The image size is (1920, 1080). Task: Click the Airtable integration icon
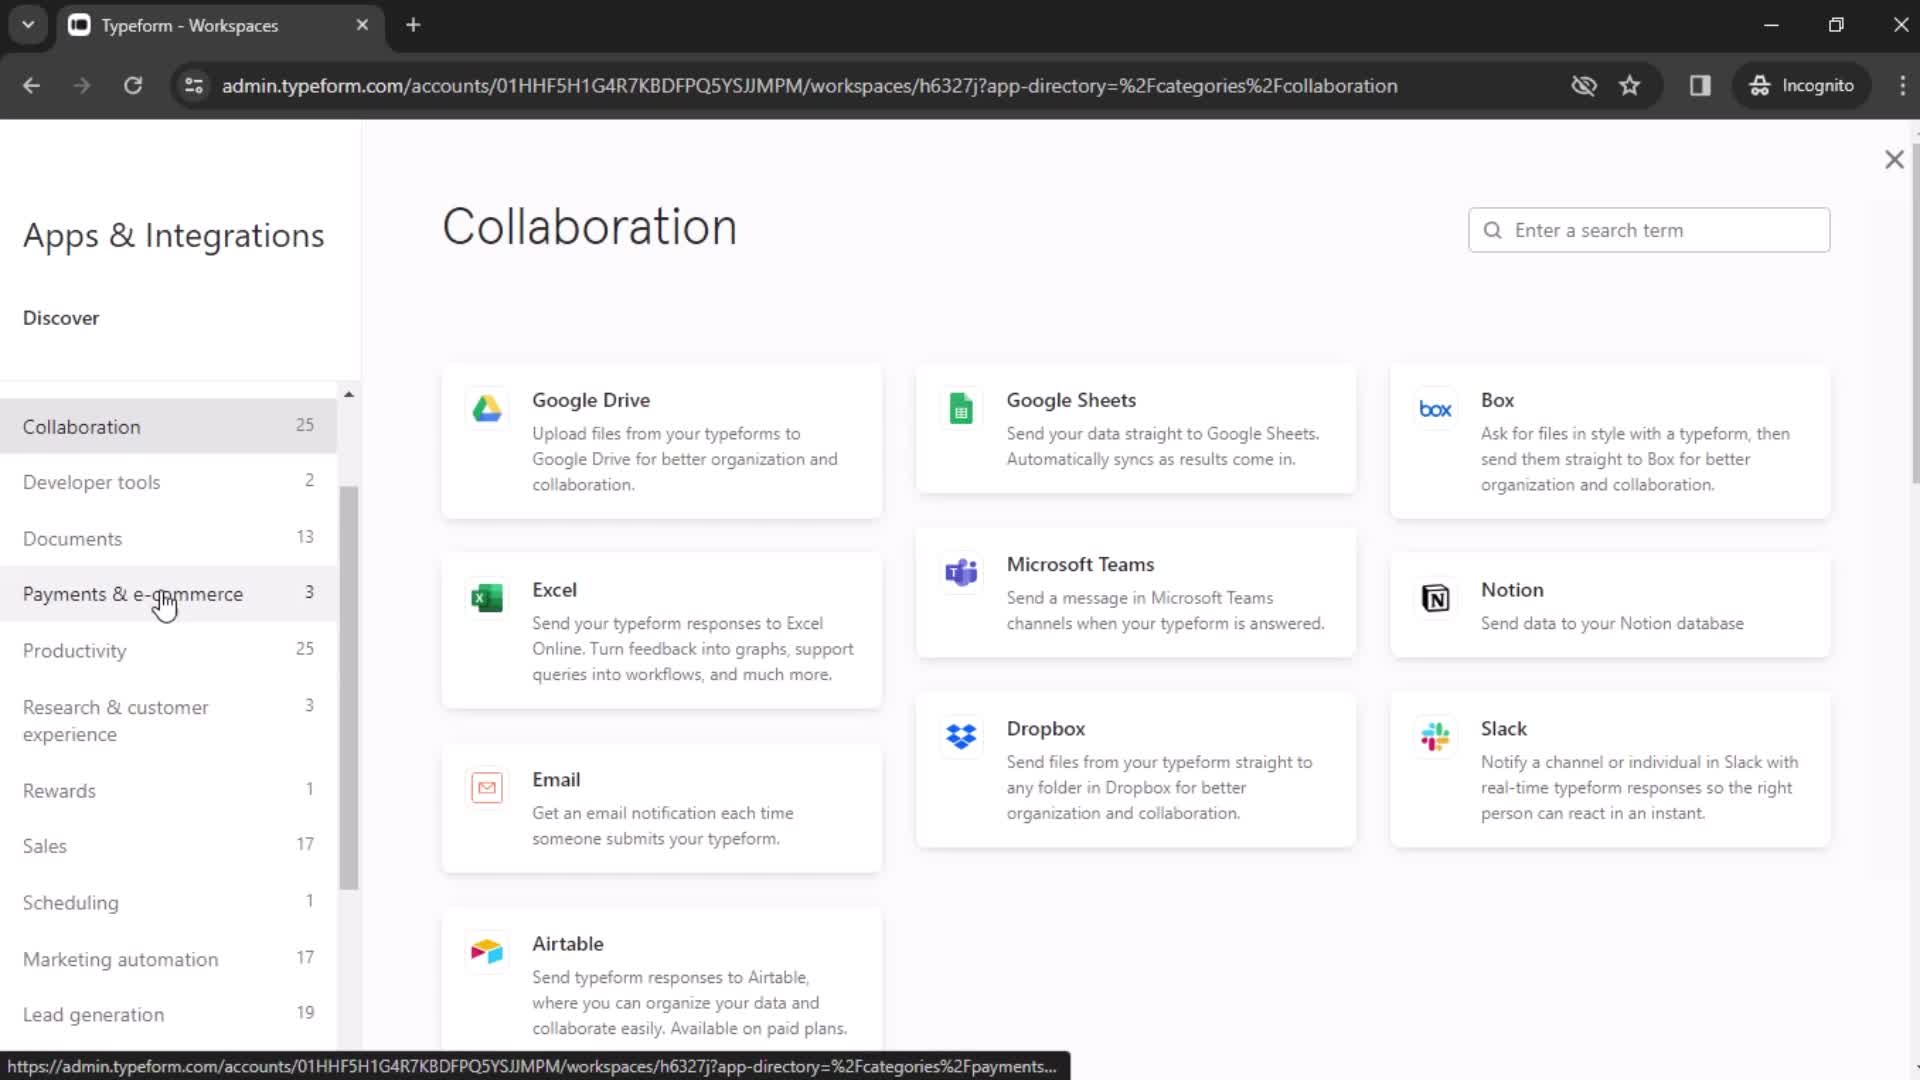click(x=487, y=952)
